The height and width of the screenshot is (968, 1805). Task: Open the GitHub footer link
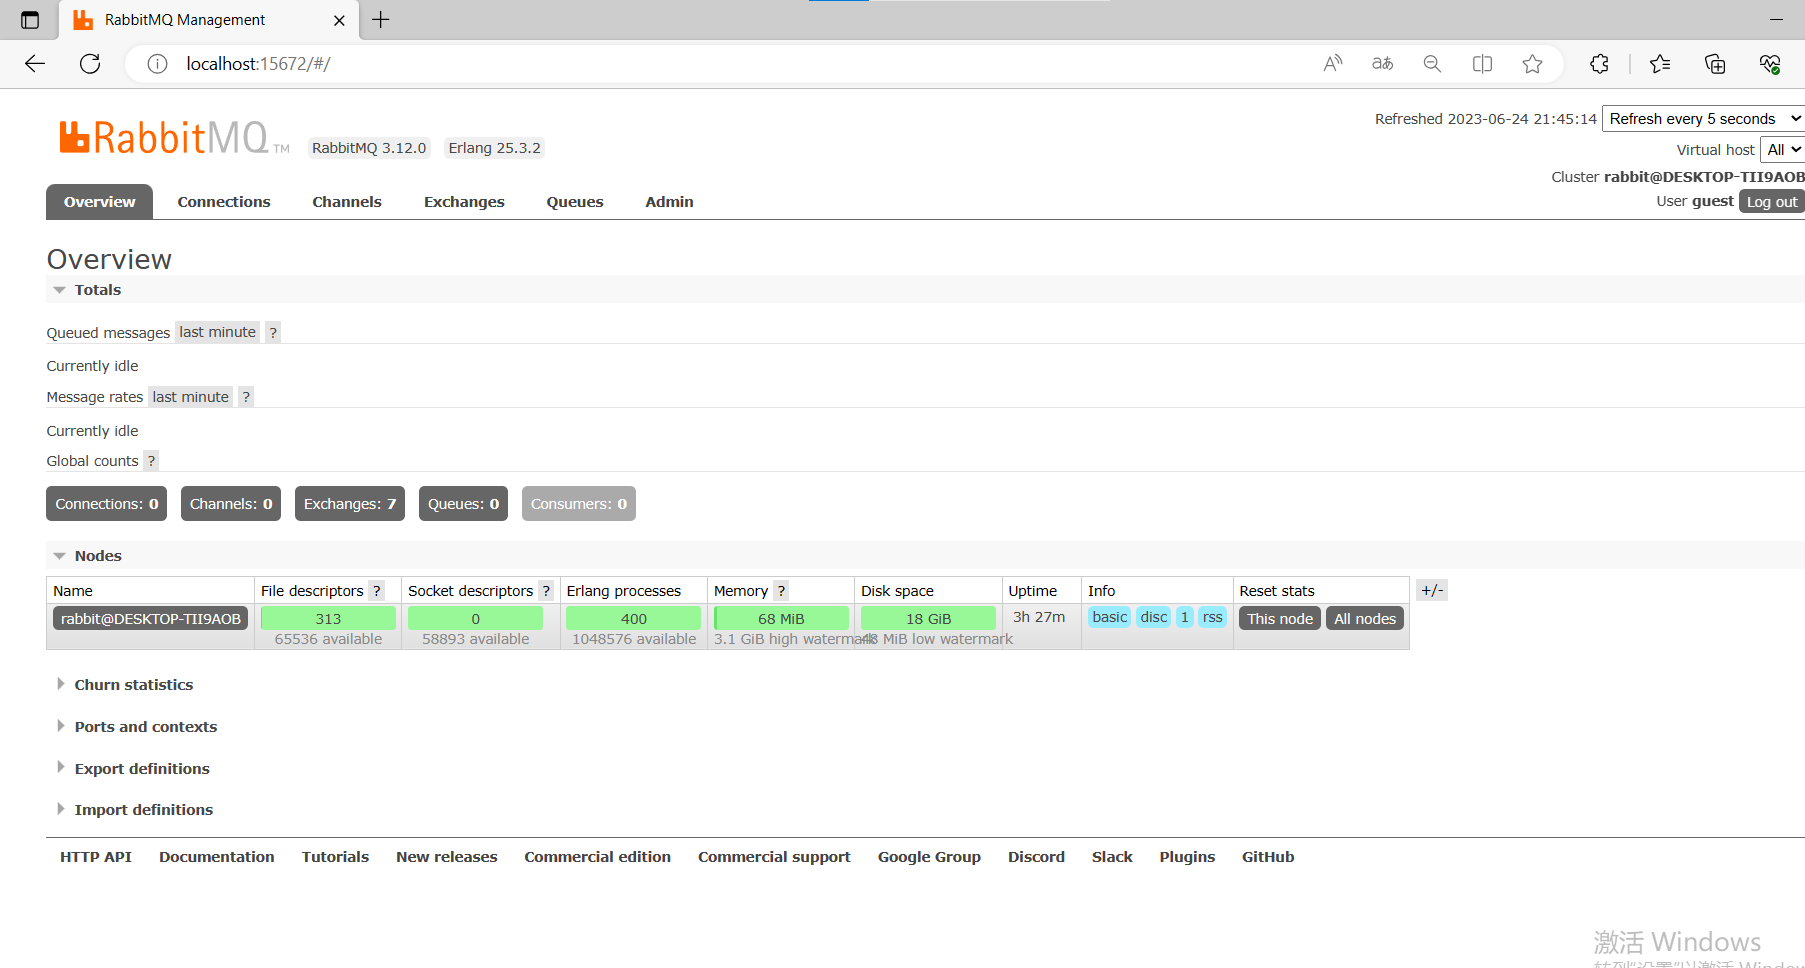[1268, 857]
